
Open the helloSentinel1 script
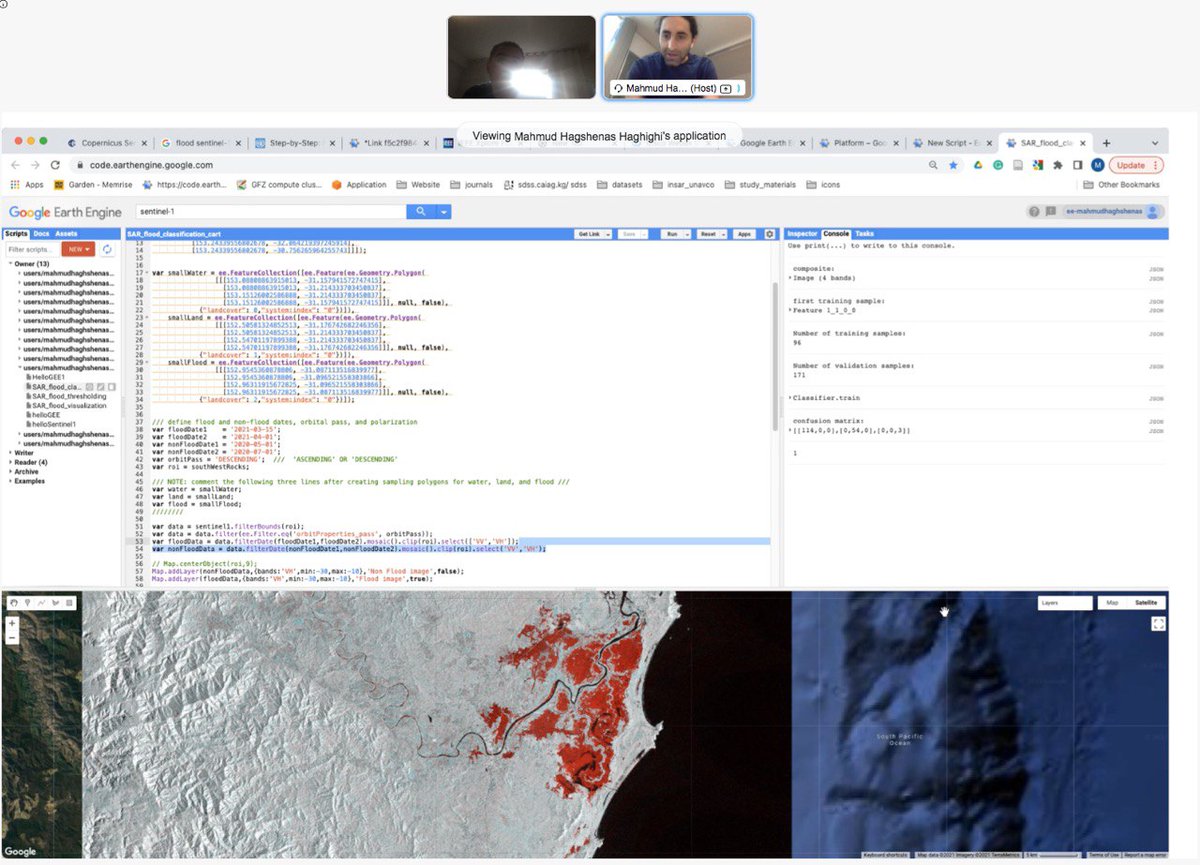54,424
